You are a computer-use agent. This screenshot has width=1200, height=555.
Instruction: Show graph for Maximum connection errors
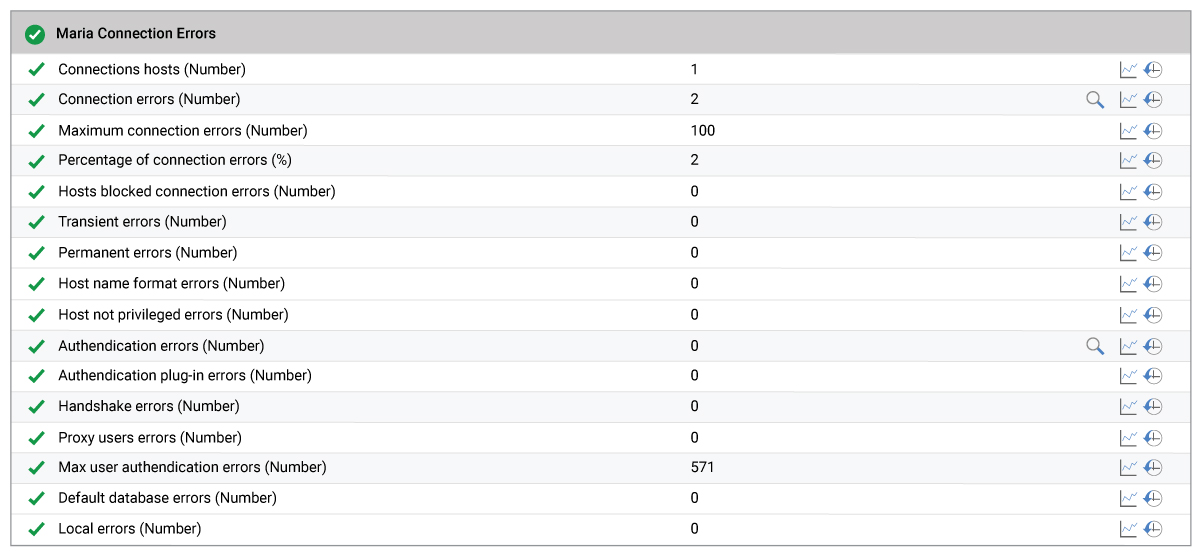[x=1128, y=130]
